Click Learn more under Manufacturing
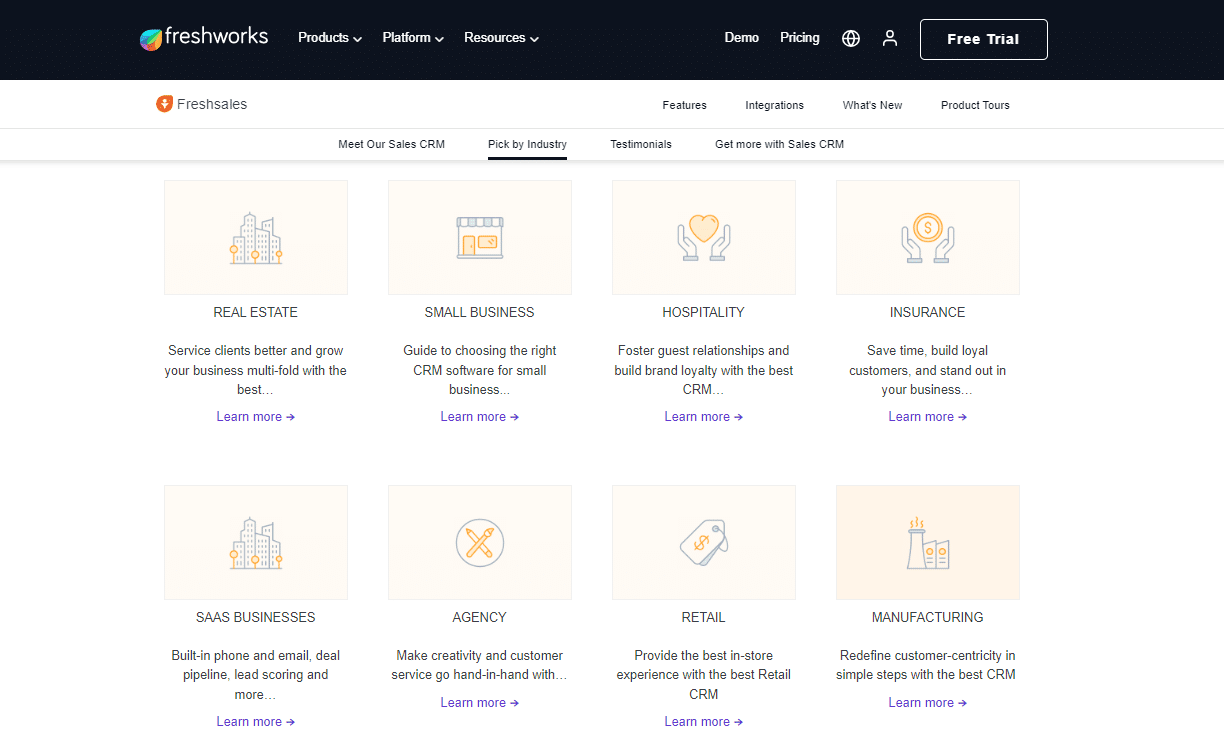This screenshot has height=738, width=1224. [x=928, y=703]
